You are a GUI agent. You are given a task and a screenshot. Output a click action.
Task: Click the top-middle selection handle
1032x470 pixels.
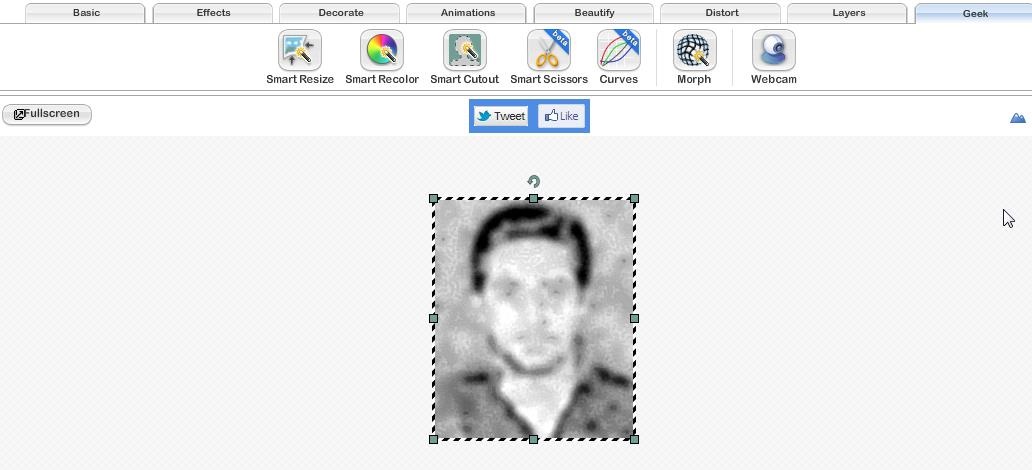pos(534,198)
